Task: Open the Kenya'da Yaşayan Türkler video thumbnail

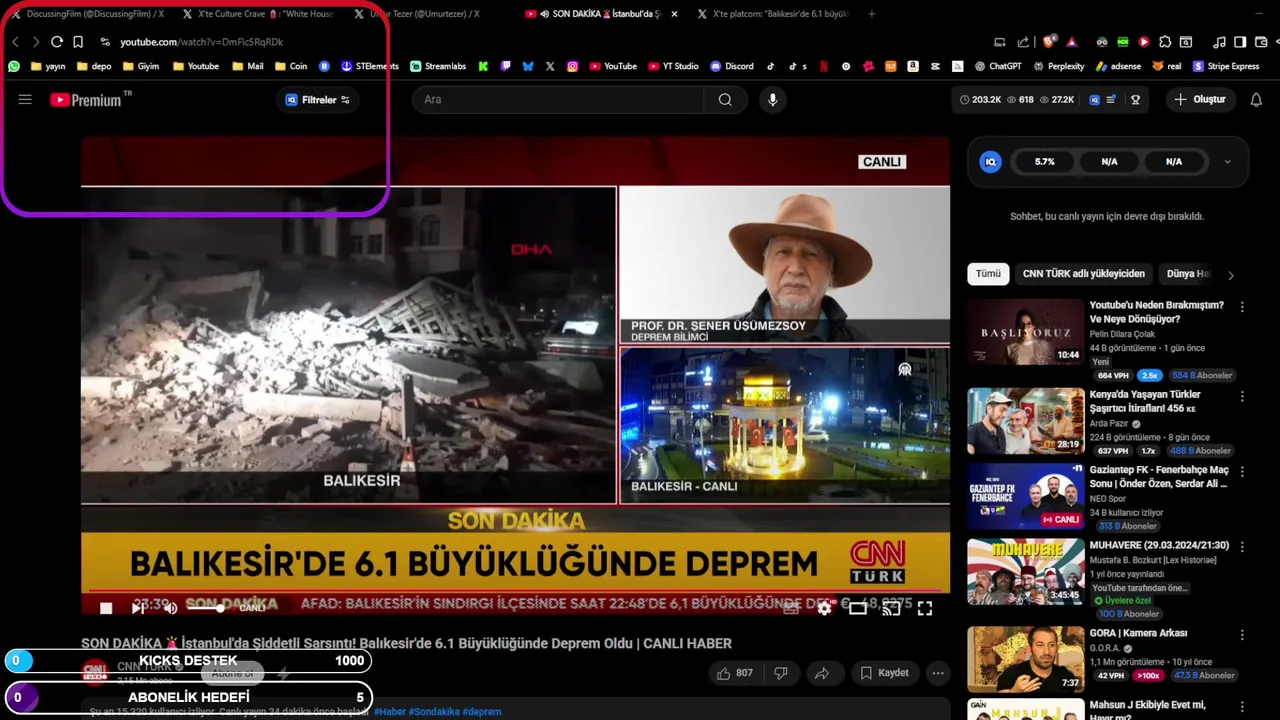Action: click(1025, 421)
